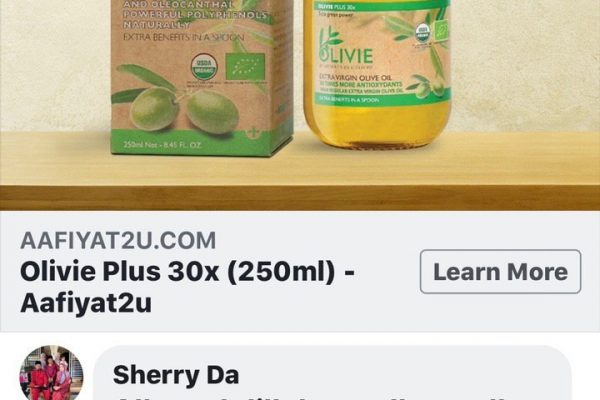Click the OLIVIE brand logo on the bottle

pyautogui.click(x=345, y=51)
